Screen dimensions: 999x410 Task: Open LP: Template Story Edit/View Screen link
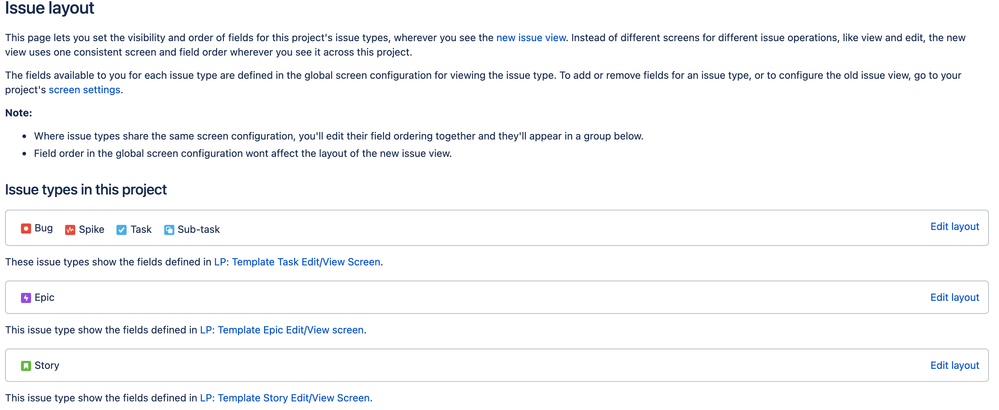(x=285, y=398)
